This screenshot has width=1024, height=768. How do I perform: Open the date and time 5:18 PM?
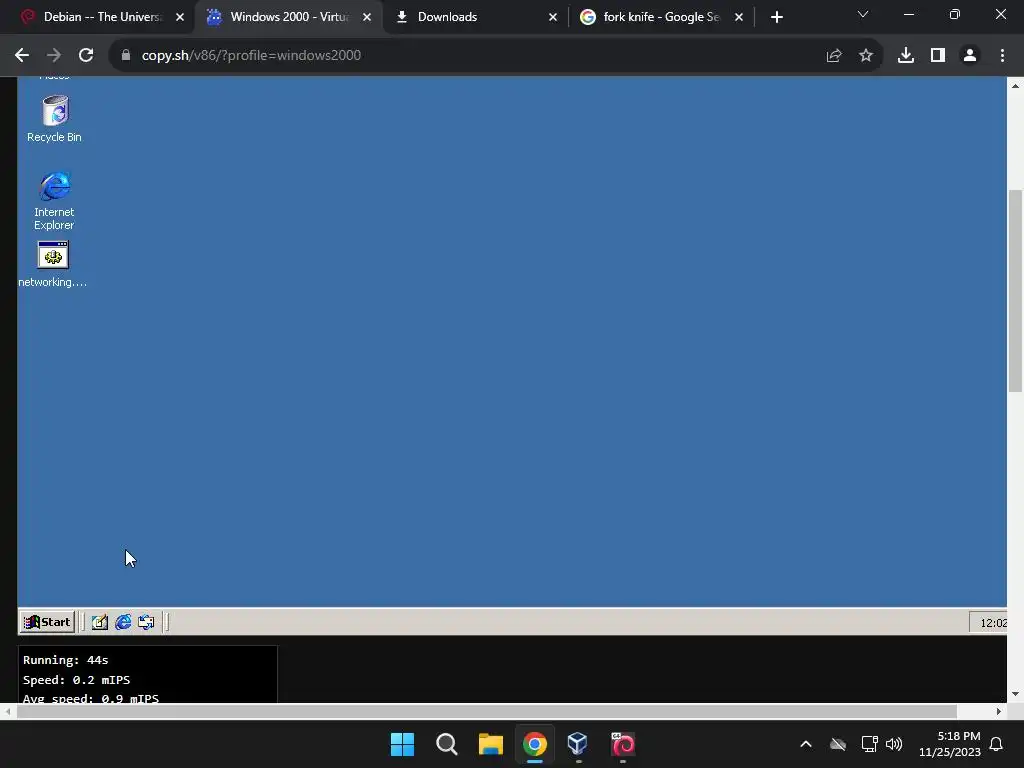[950, 744]
